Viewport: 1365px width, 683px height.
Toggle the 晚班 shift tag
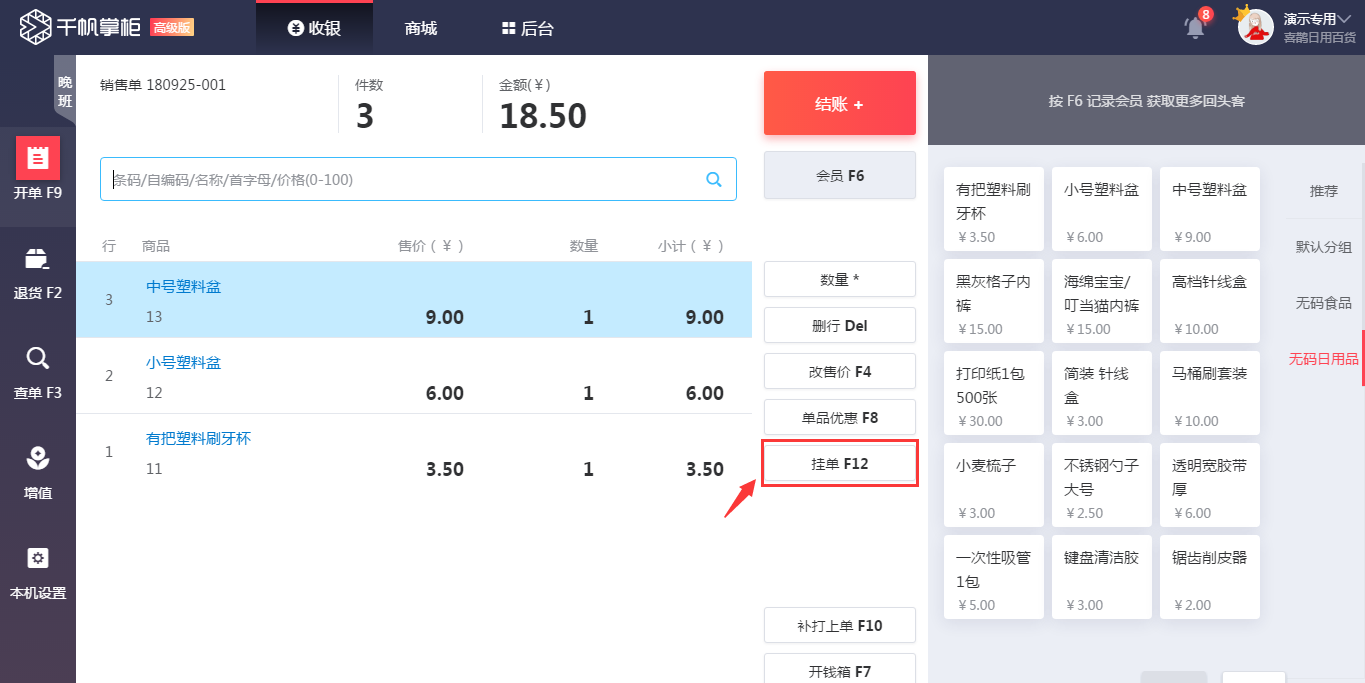(x=65, y=91)
